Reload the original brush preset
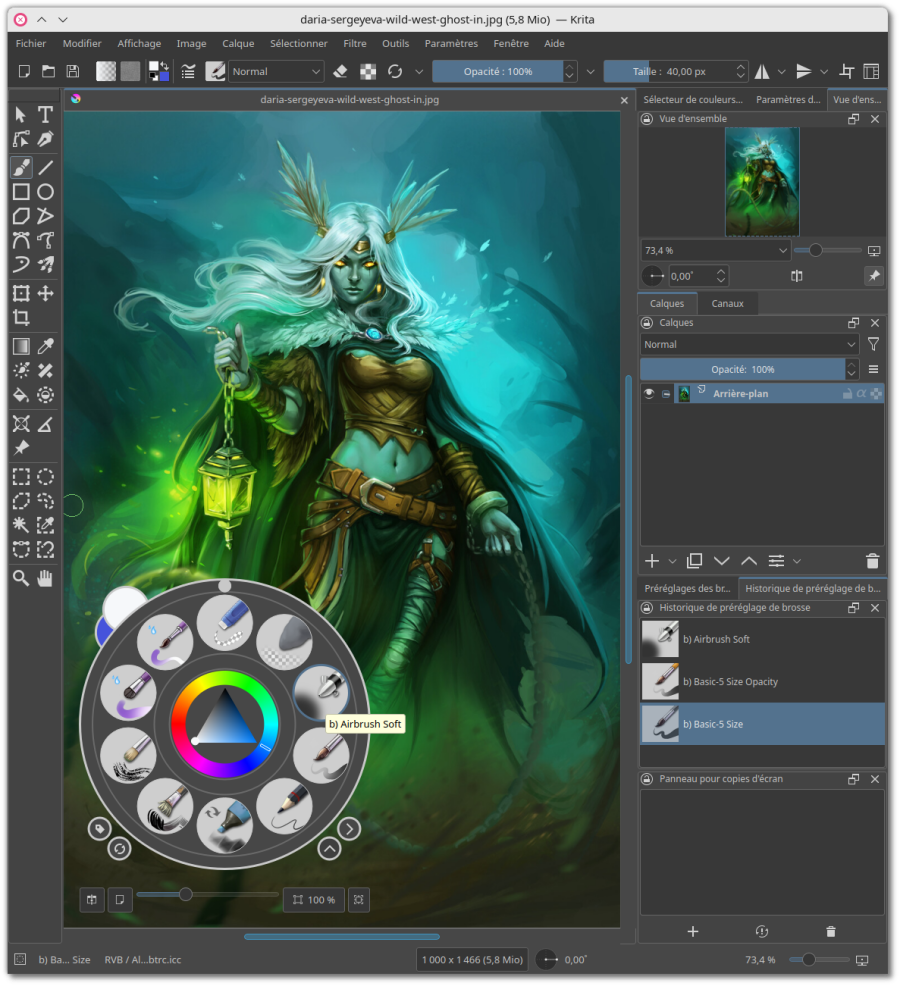 395,72
